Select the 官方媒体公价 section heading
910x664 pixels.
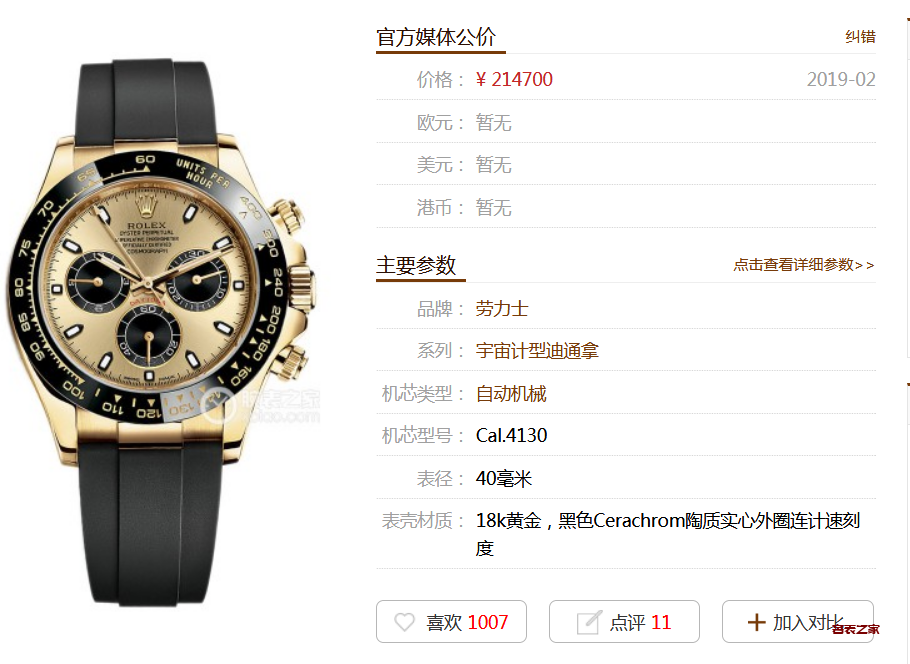coord(436,37)
